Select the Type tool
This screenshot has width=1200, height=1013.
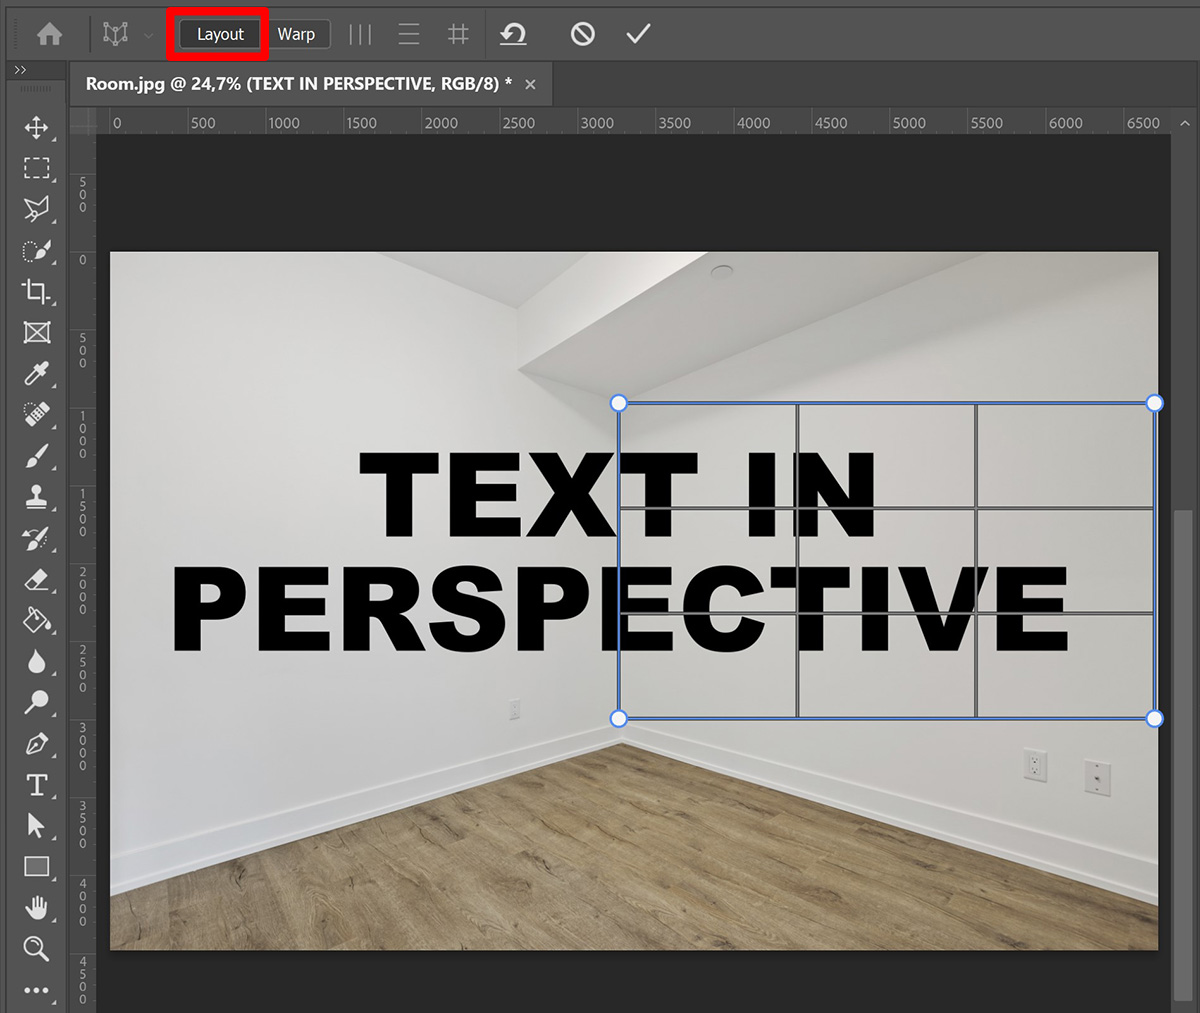pyautogui.click(x=36, y=785)
